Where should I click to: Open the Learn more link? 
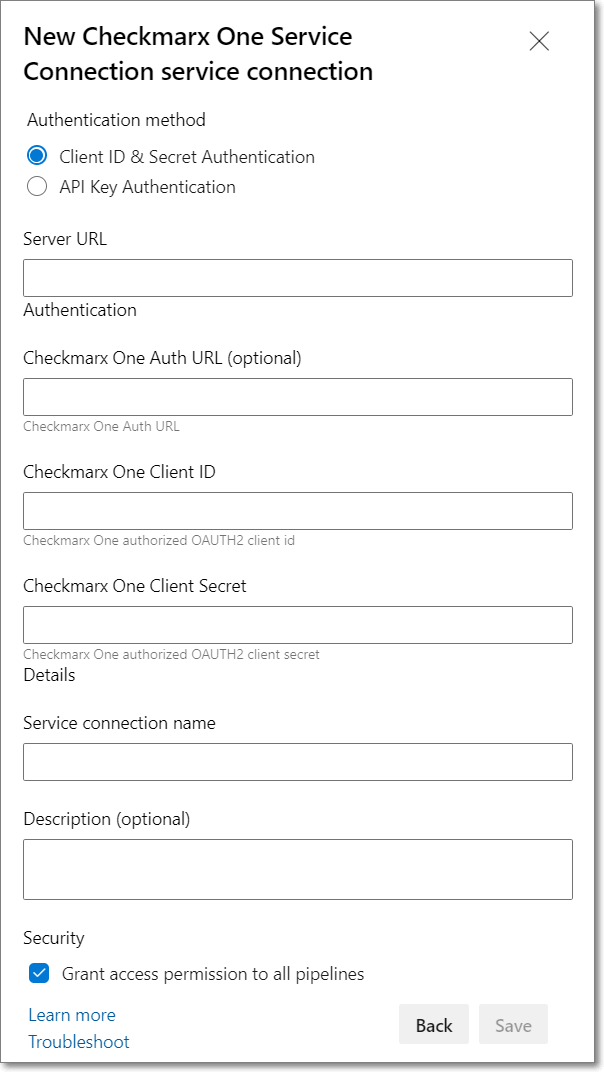point(72,1015)
